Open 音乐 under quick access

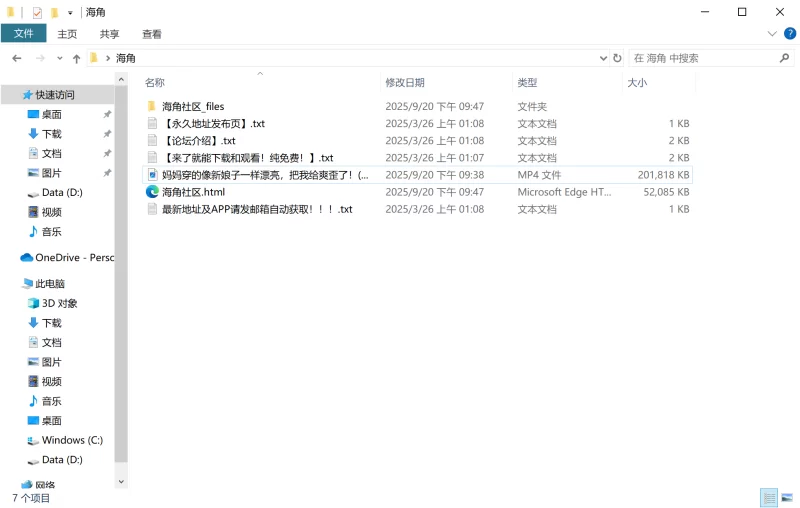point(52,232)
